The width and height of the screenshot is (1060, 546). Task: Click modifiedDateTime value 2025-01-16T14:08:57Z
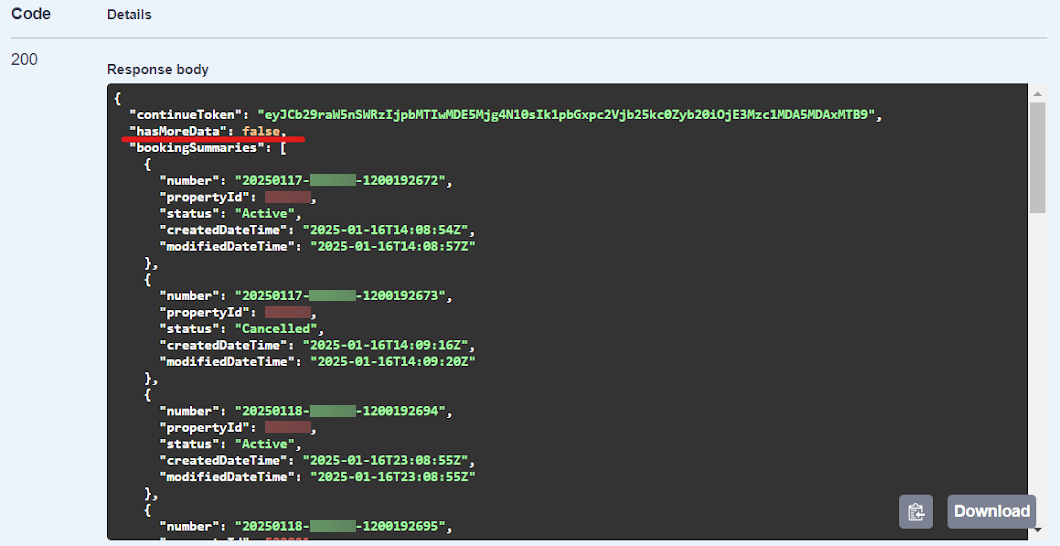pos(393,247)
